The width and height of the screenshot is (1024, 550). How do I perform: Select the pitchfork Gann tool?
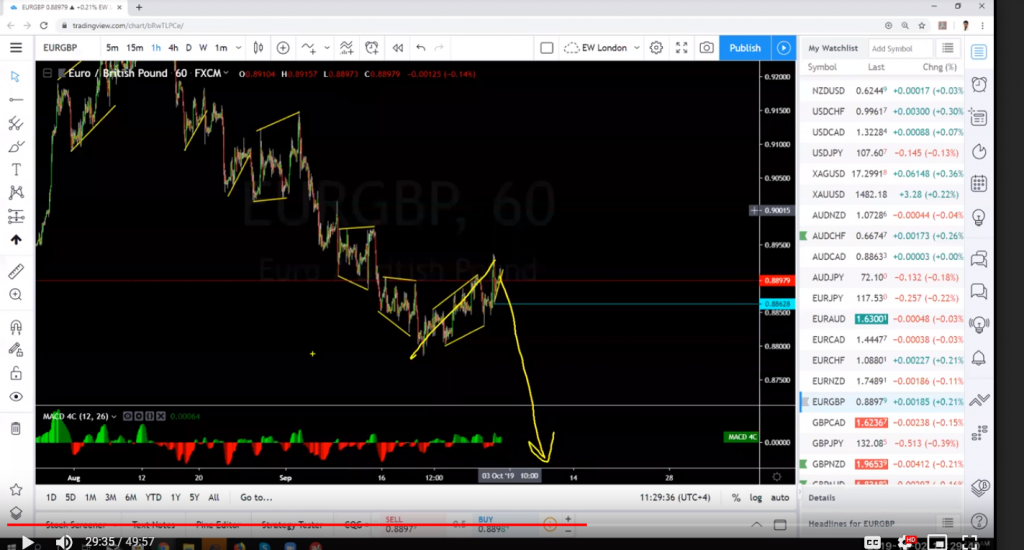(16, 123)
